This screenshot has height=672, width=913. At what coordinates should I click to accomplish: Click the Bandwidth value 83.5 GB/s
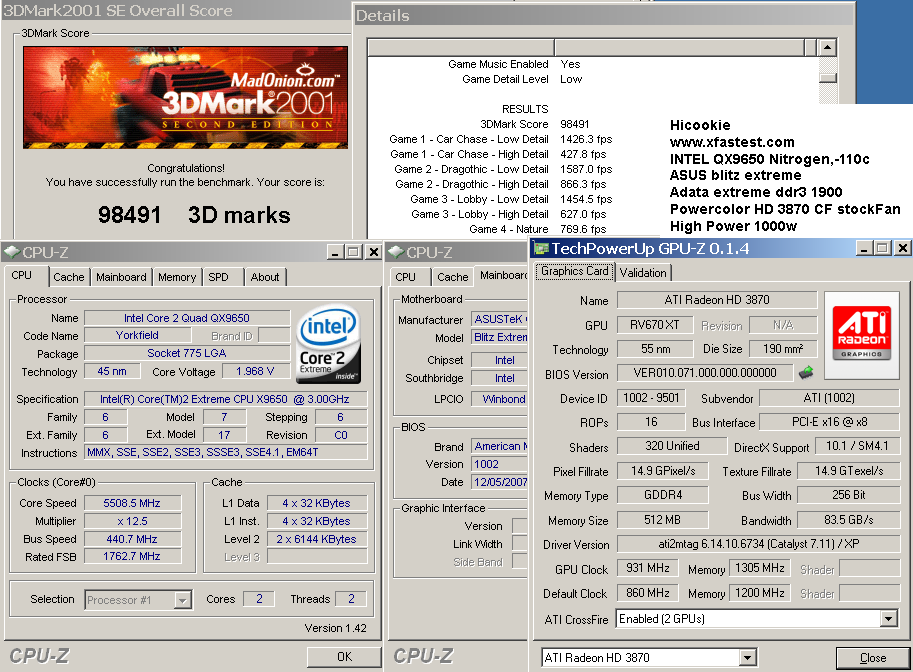pyautogui.click(x=848, y=519)
